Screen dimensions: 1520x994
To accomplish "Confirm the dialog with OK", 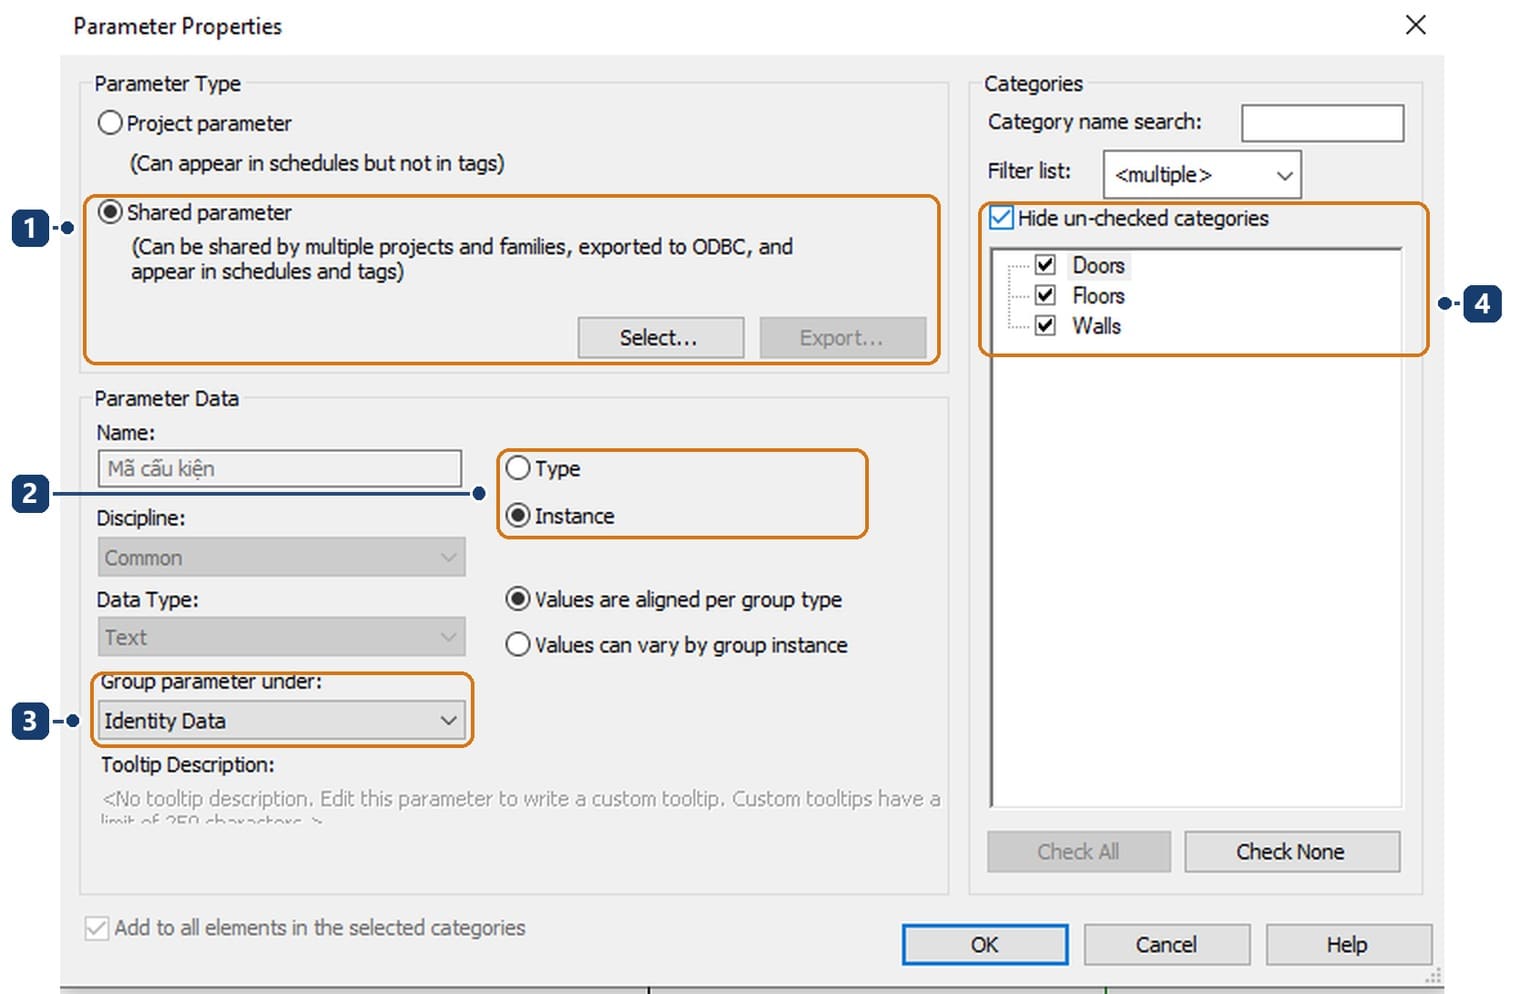I will point(985,944).
